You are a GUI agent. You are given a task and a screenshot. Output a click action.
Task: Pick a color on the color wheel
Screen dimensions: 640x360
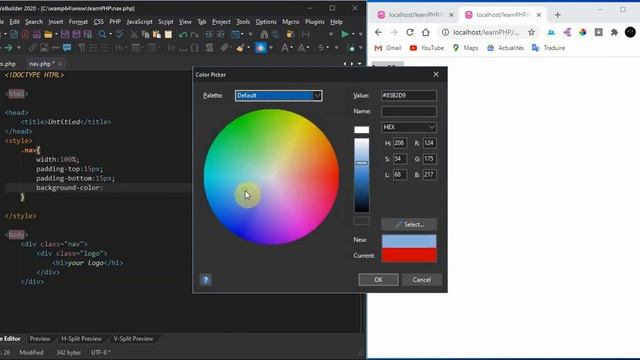tap(271, 177)
